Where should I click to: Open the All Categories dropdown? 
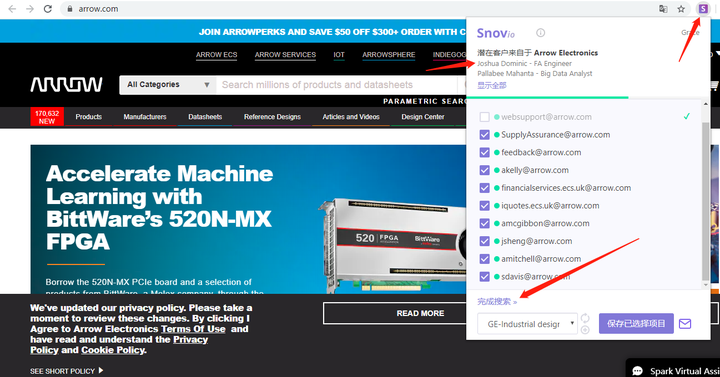tap(168, 85)
